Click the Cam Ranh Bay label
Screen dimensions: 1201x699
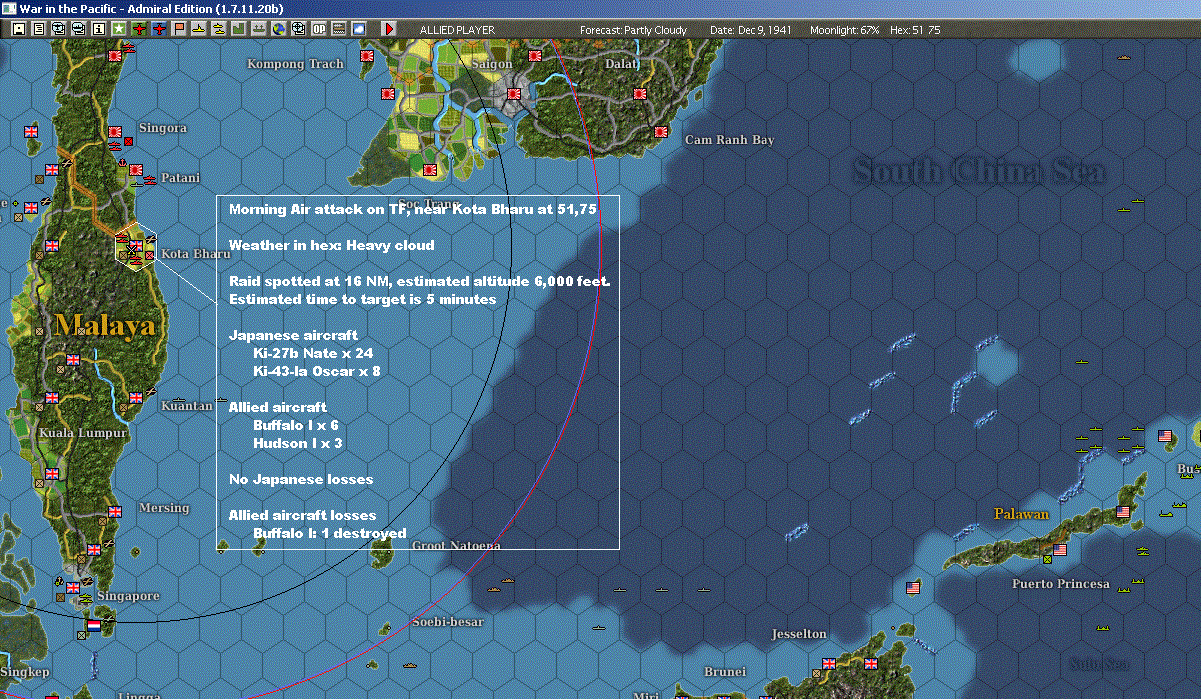click(729, 140)
